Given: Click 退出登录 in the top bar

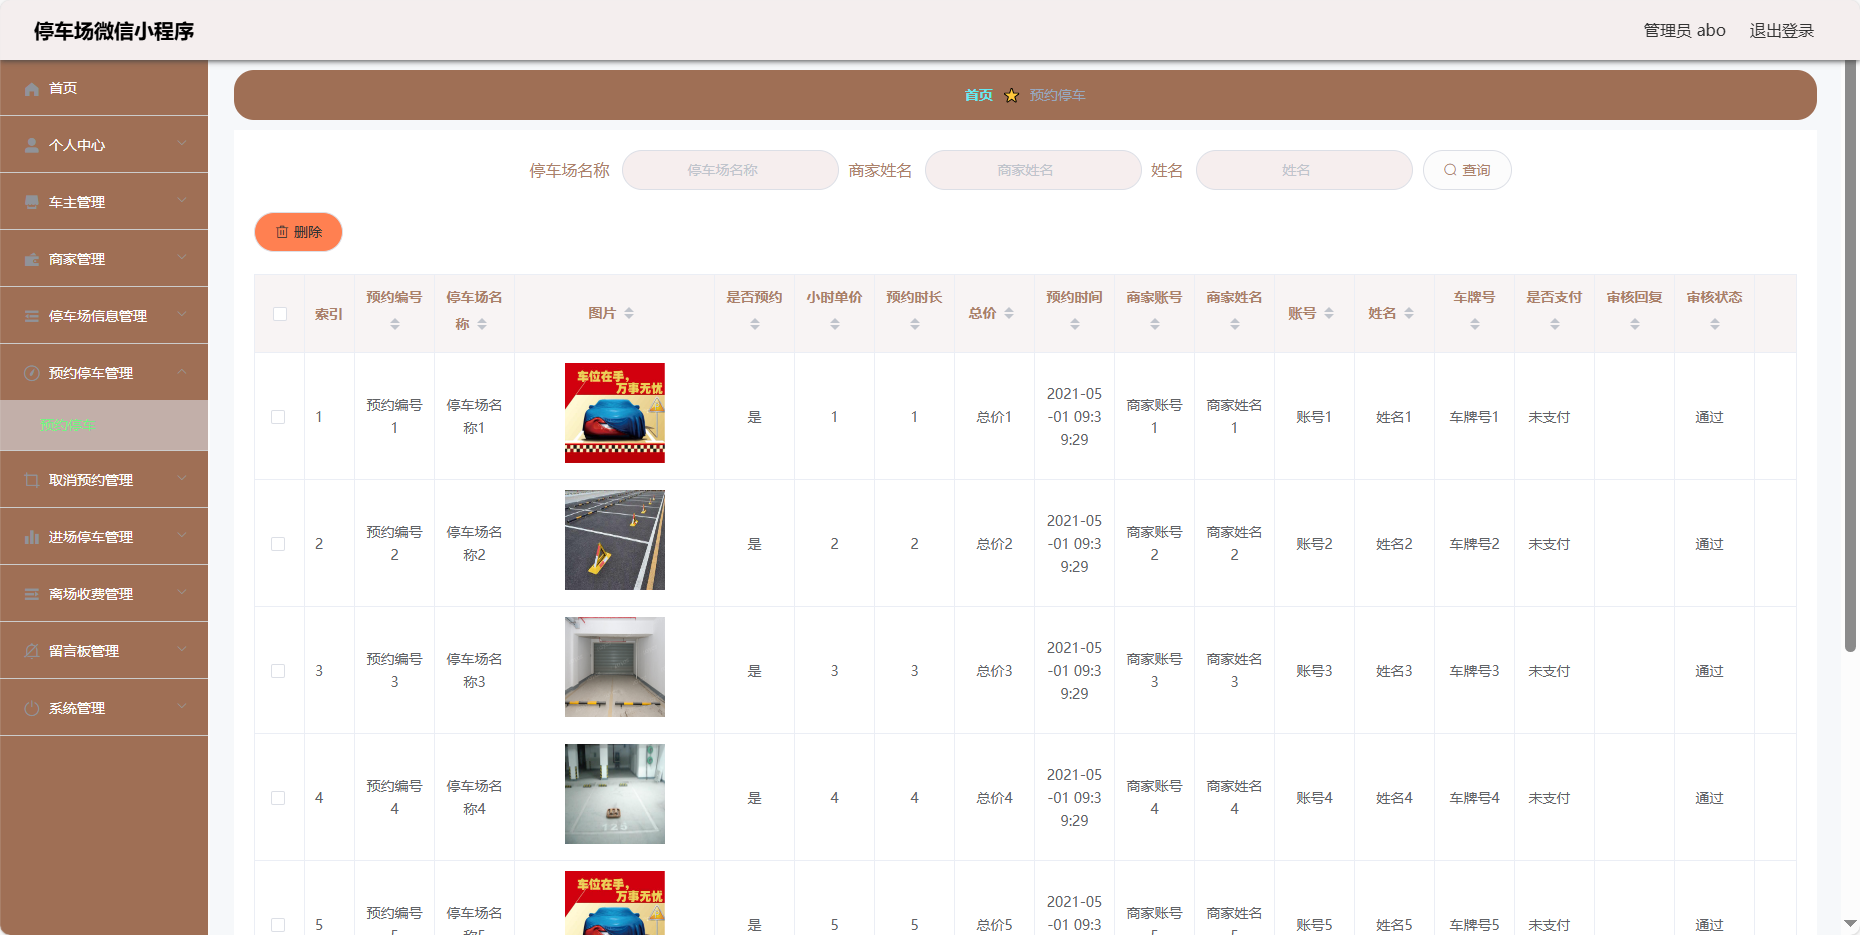Looking at the screenshot, I should pyautogui.click(x=1781, y=31).
